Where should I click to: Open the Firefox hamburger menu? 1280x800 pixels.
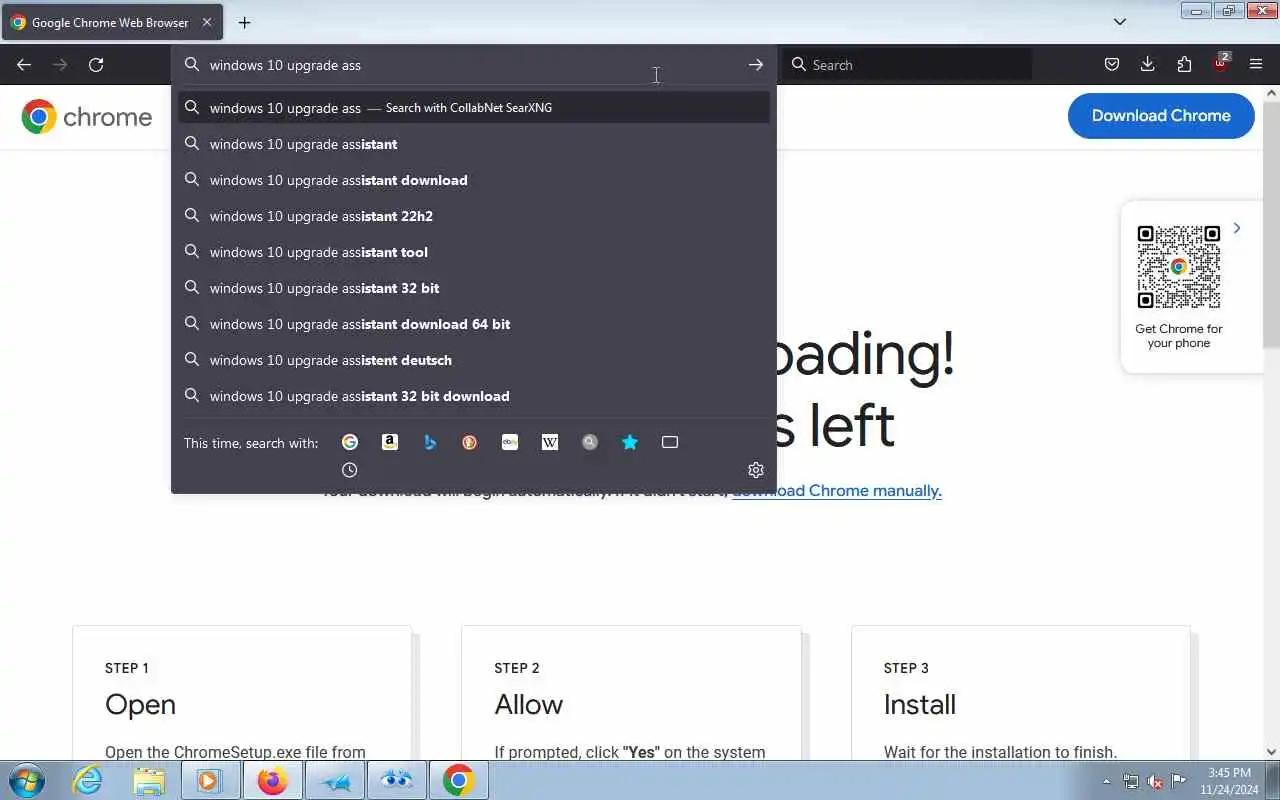[1256, 65]
